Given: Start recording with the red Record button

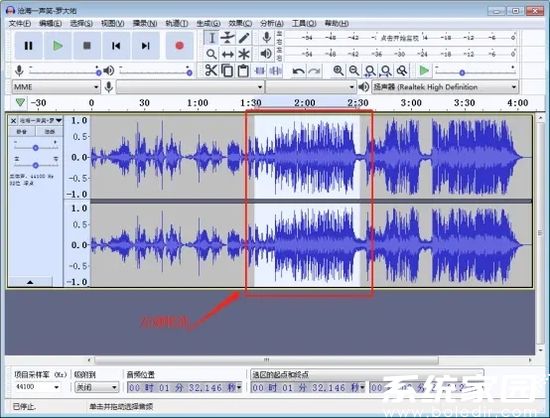Looking at the screenshot, I should [x=180, y=46].
